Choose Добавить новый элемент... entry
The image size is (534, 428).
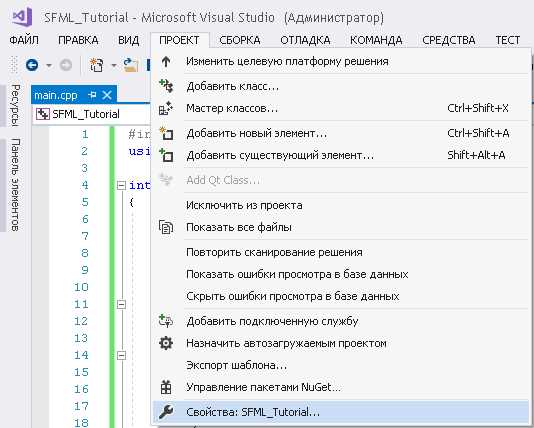pos(341,133)
